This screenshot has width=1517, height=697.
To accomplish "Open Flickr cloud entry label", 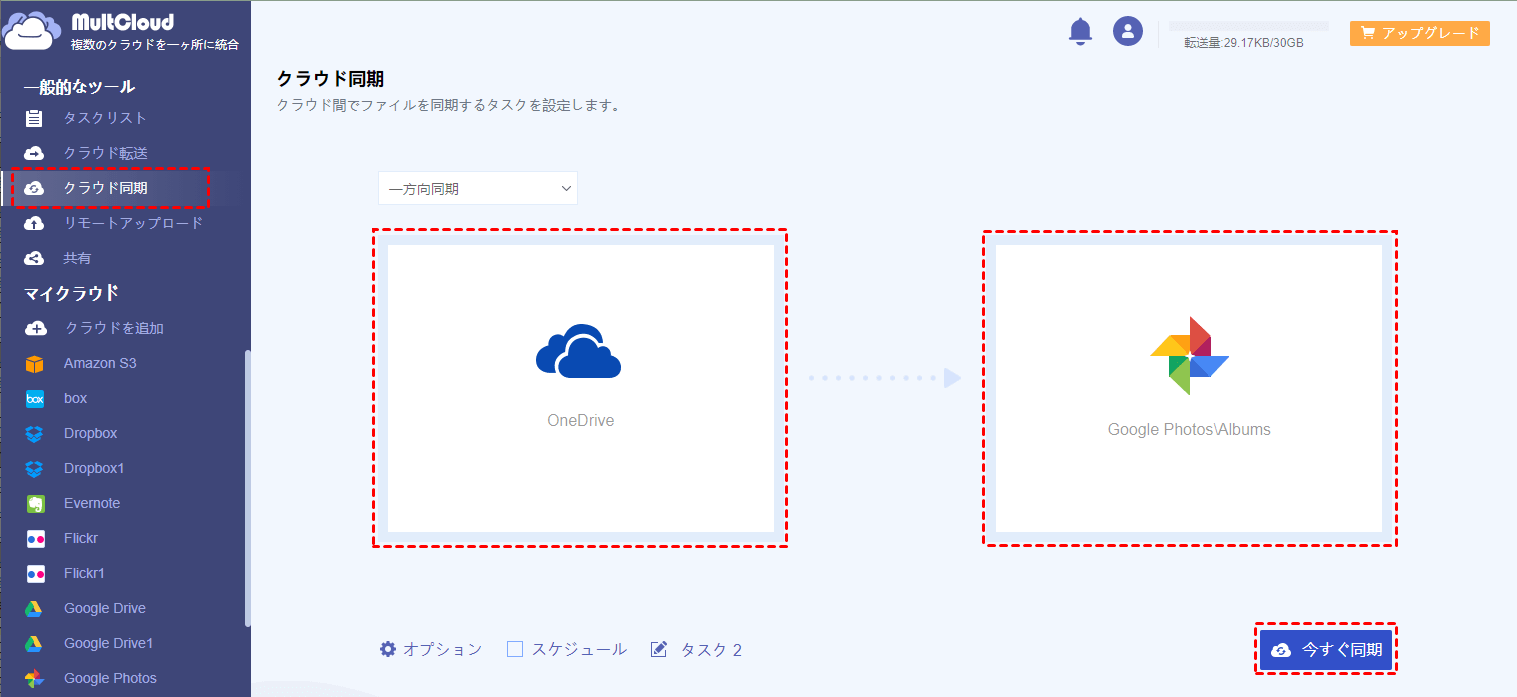I will tap(81, 538).
